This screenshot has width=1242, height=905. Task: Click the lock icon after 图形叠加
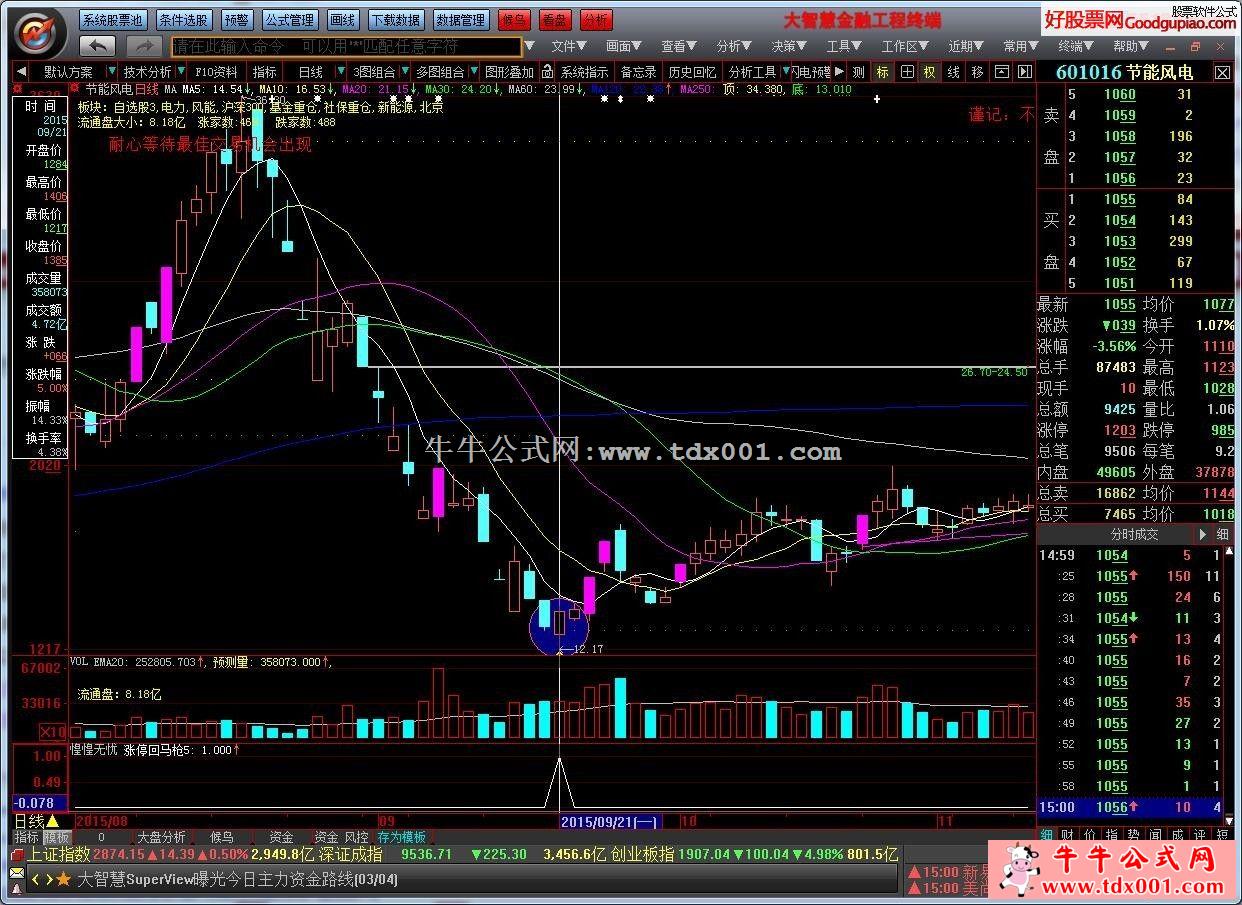coord(547,72)
